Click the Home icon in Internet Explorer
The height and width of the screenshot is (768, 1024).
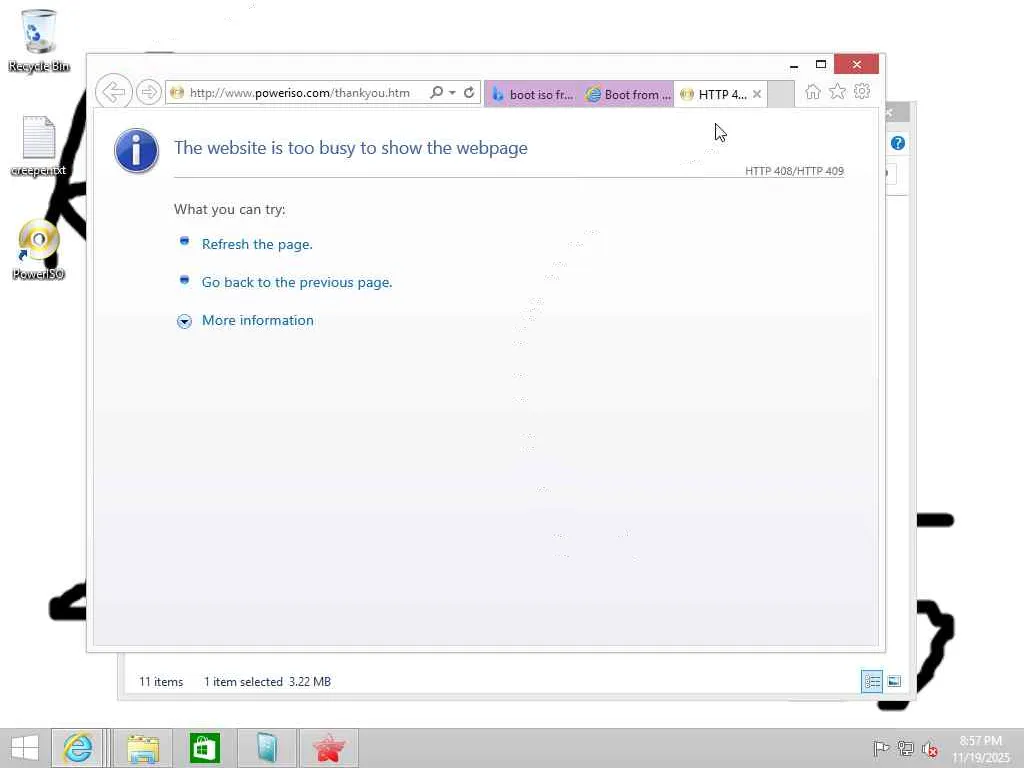tap(812, 92)
